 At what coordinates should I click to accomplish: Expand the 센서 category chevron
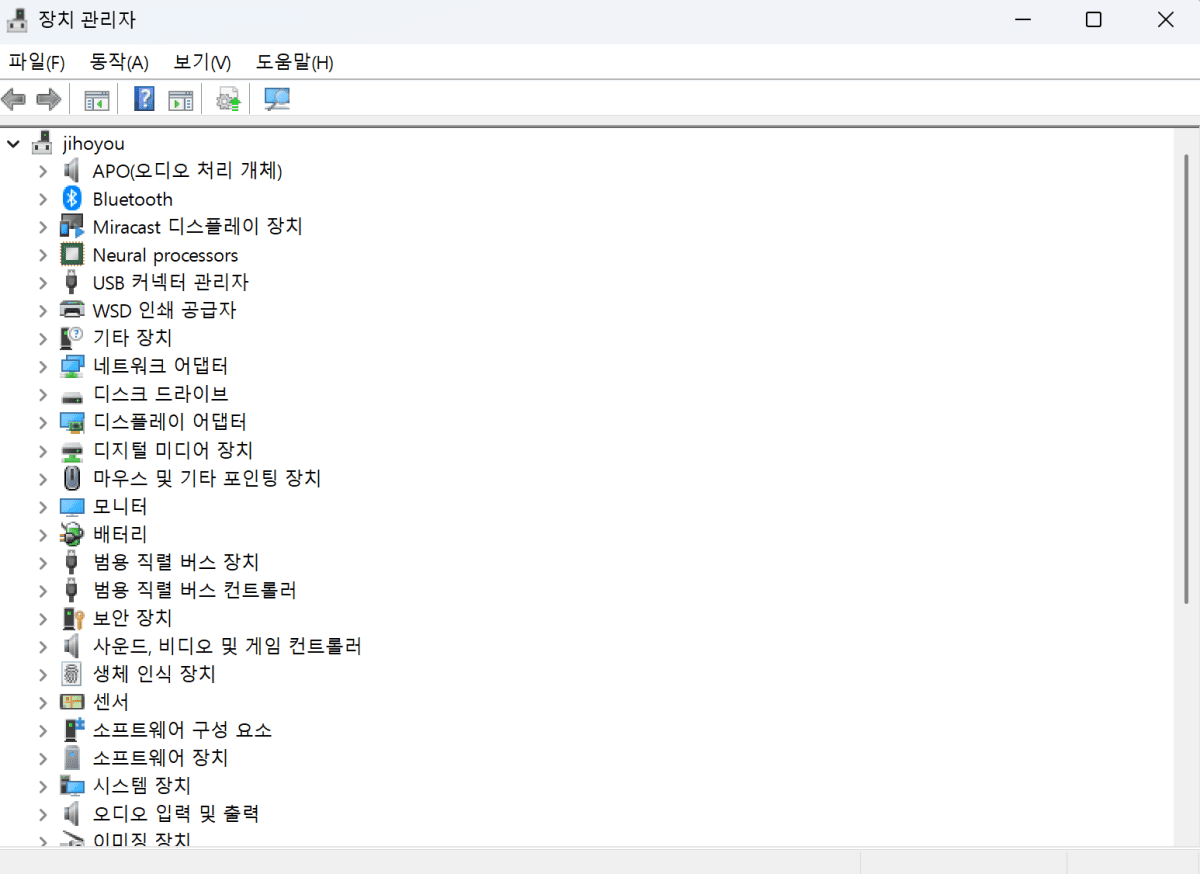point(43,702)
